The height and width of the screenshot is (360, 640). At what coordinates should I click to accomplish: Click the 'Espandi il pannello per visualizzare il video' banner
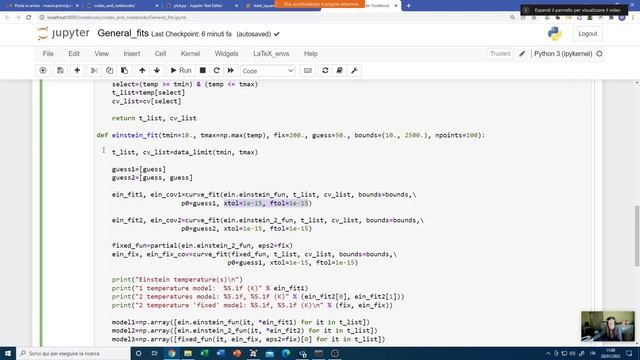point(574,10)
